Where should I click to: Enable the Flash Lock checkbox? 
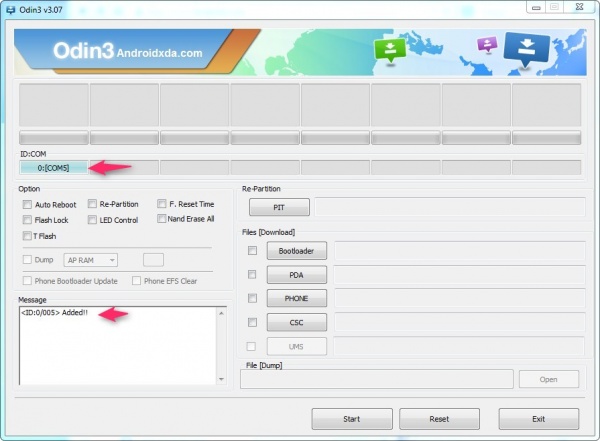click(27, 220)
